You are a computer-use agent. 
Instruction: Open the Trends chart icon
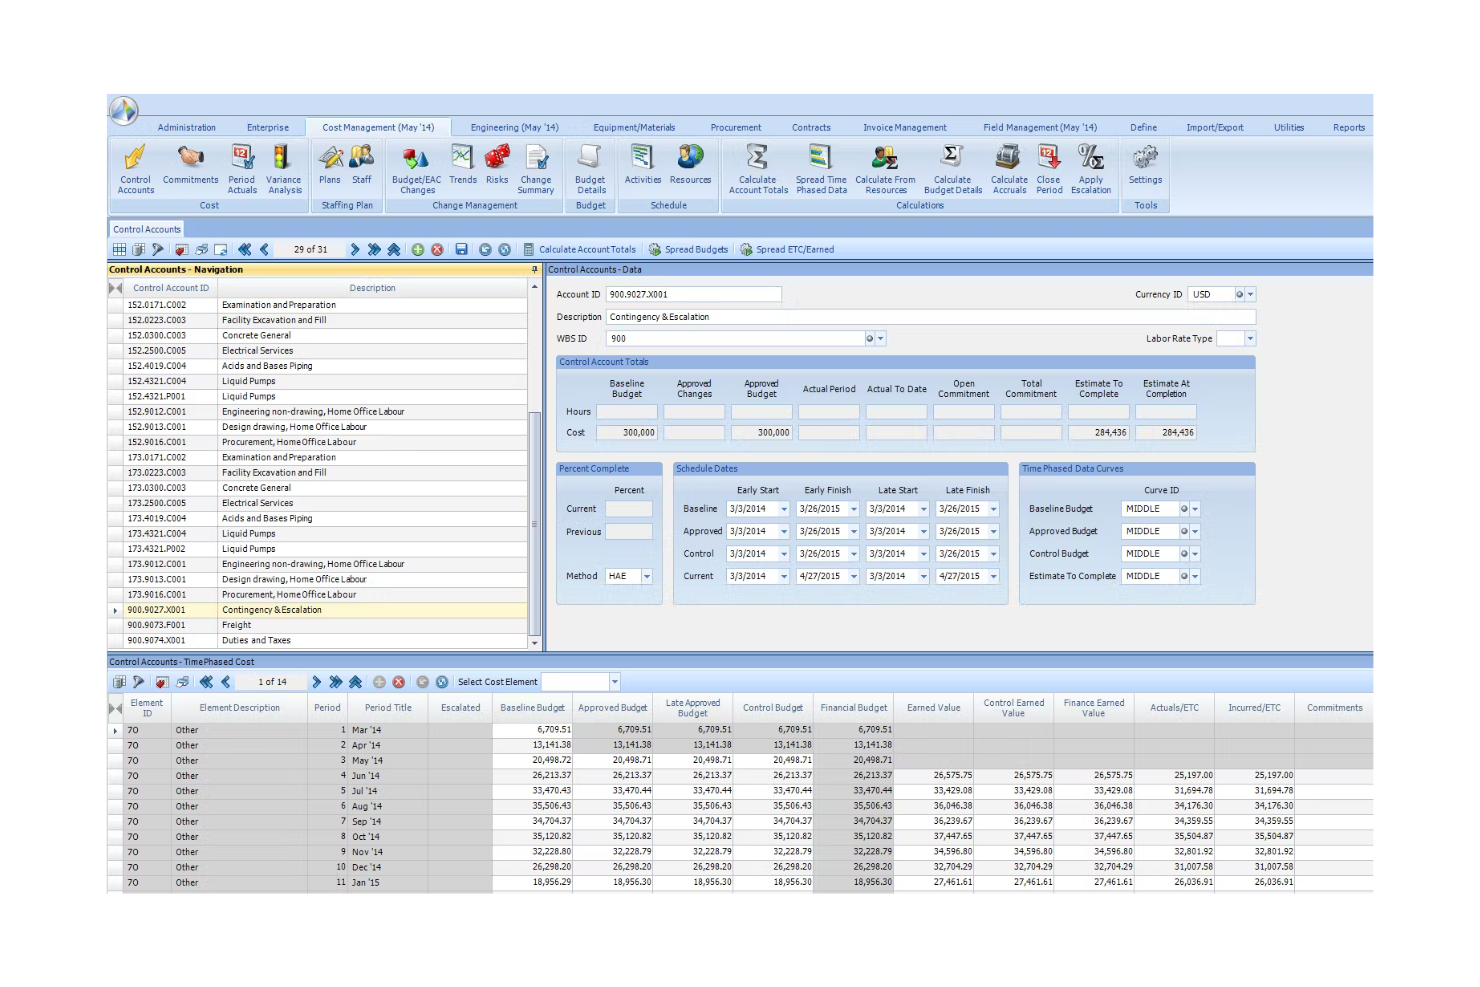(x=462, y=165)
